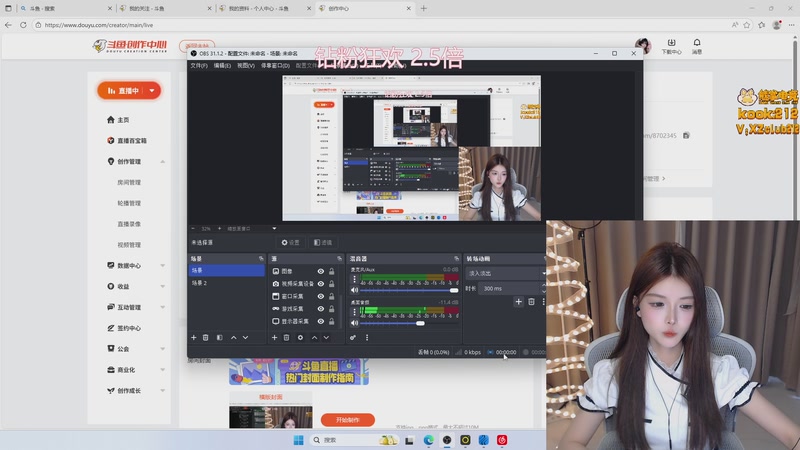Go back in the browser
This screenshot has height=450, width=800.
tap(8, 24)
